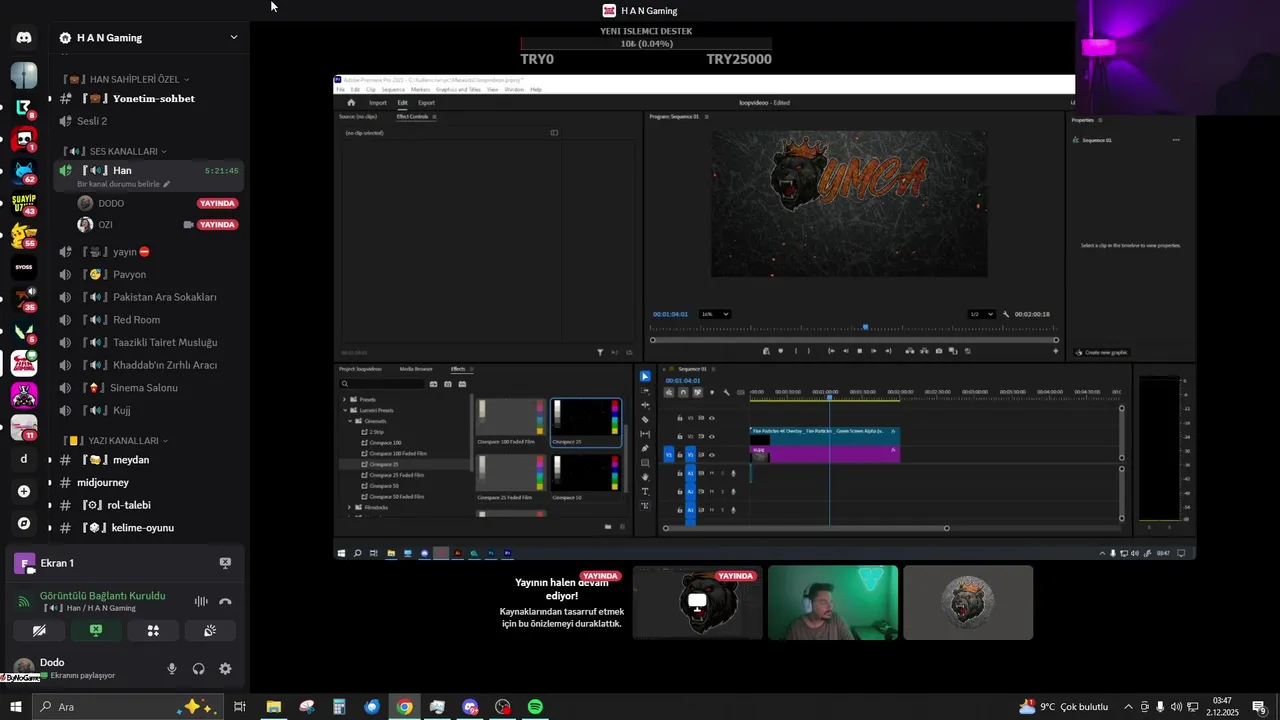Screen dimensions: 1280x720
Task: Toggle the V3 track lock
Action: click(x=680, y=418)
